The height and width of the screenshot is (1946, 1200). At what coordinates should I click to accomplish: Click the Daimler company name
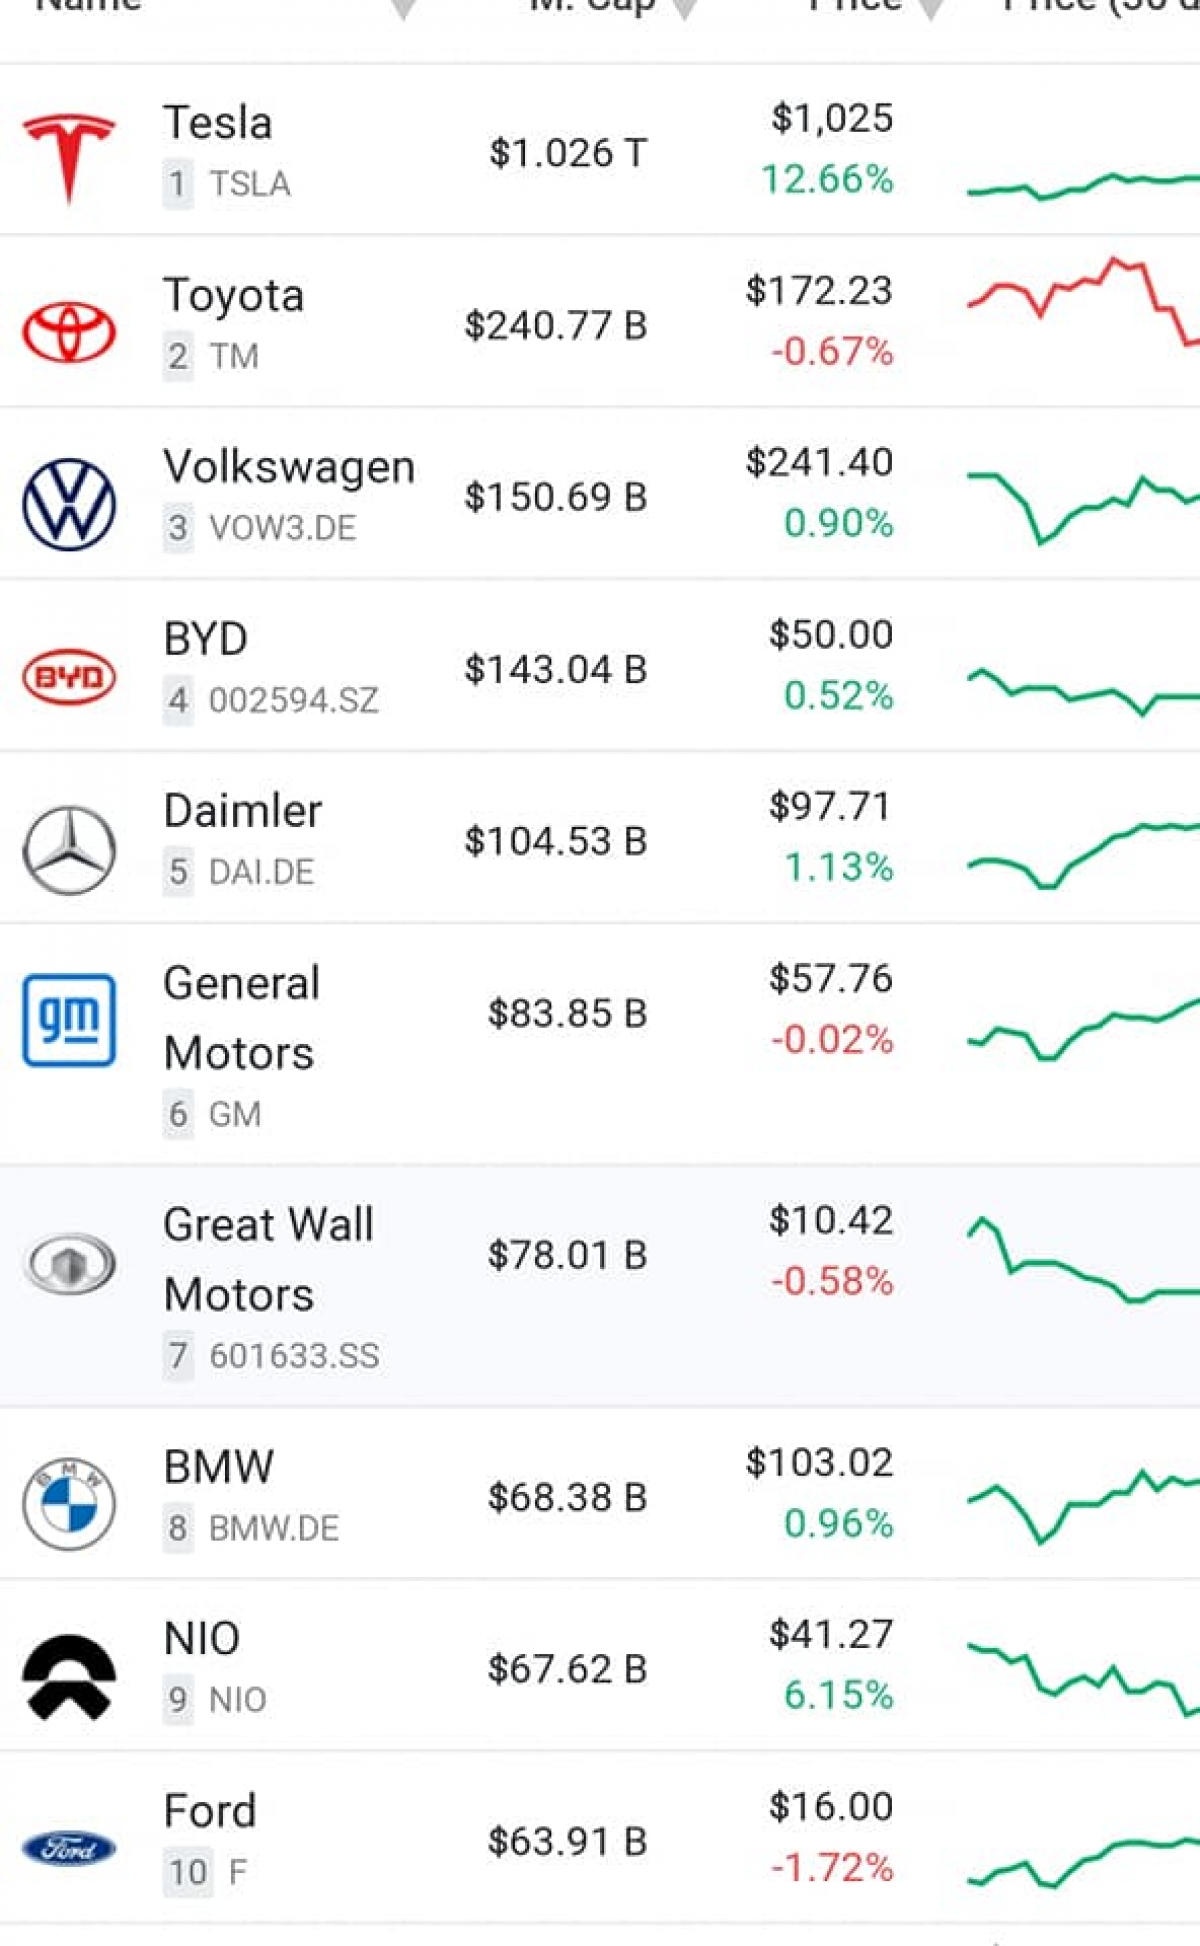point(243,811)
